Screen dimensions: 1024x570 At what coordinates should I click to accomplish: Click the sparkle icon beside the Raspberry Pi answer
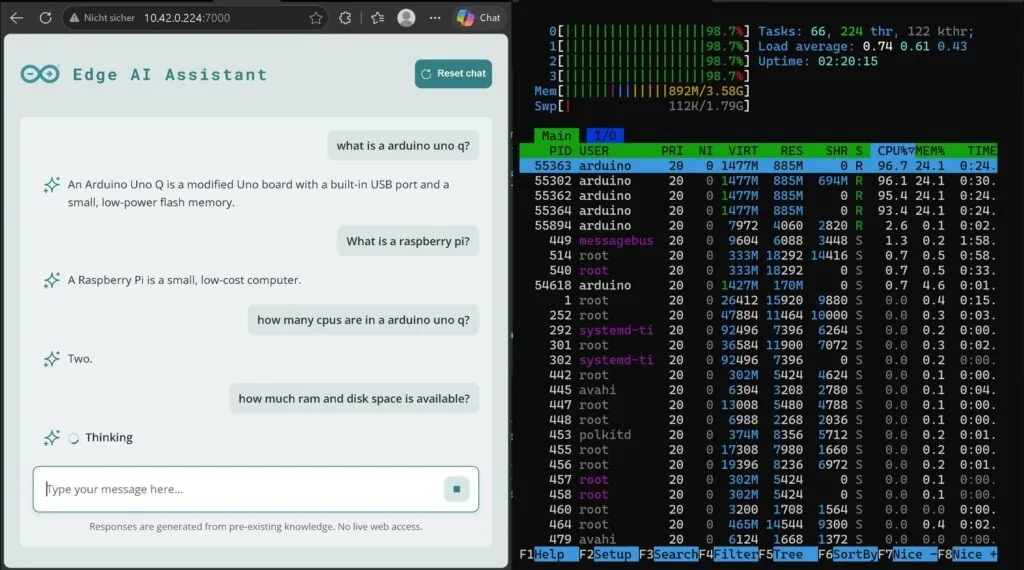pyautogui.click(x=52, y=281)
